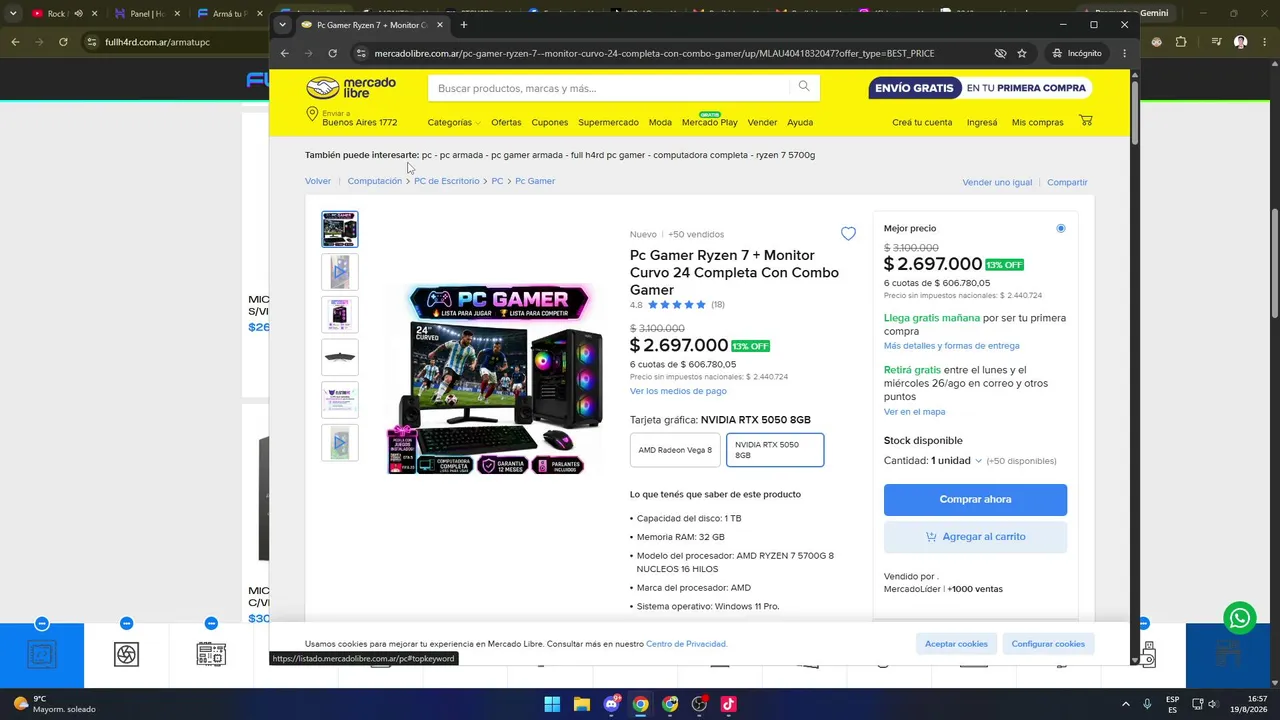Image resolution: width=1280 pixels, height=720 pixels.
Task: Open the incognito Chrome three-dot menu
Action: pyautogui.click(x=1124, y=53)
